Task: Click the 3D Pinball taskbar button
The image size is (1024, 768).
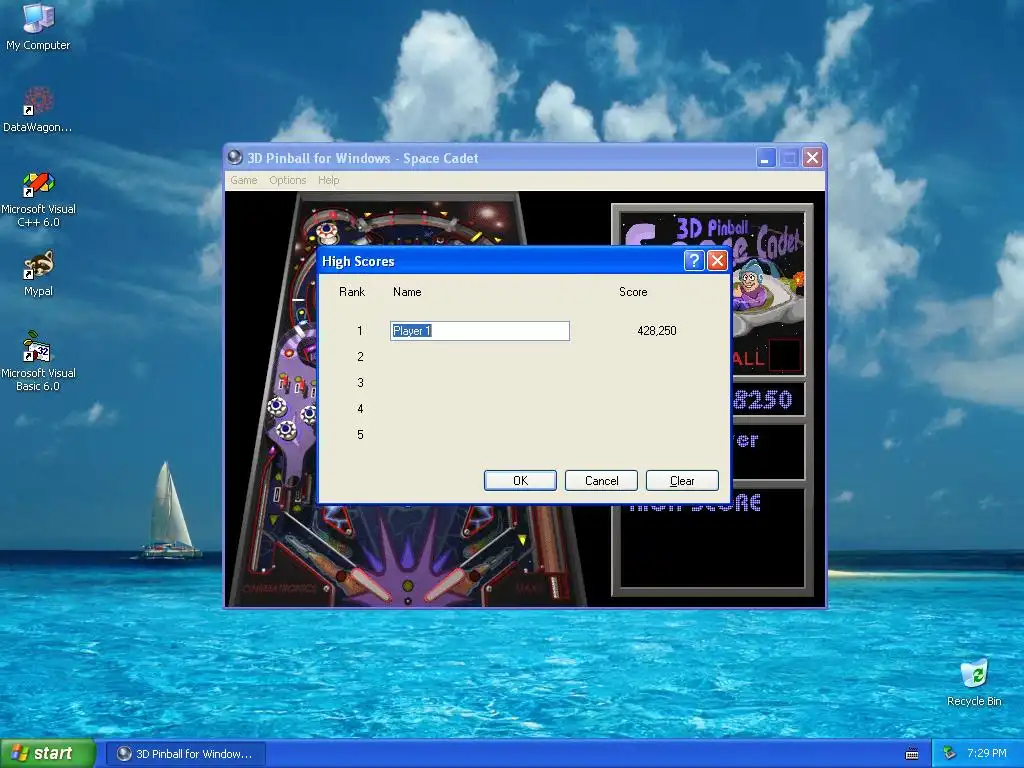Action: click(x=186, y=754)
